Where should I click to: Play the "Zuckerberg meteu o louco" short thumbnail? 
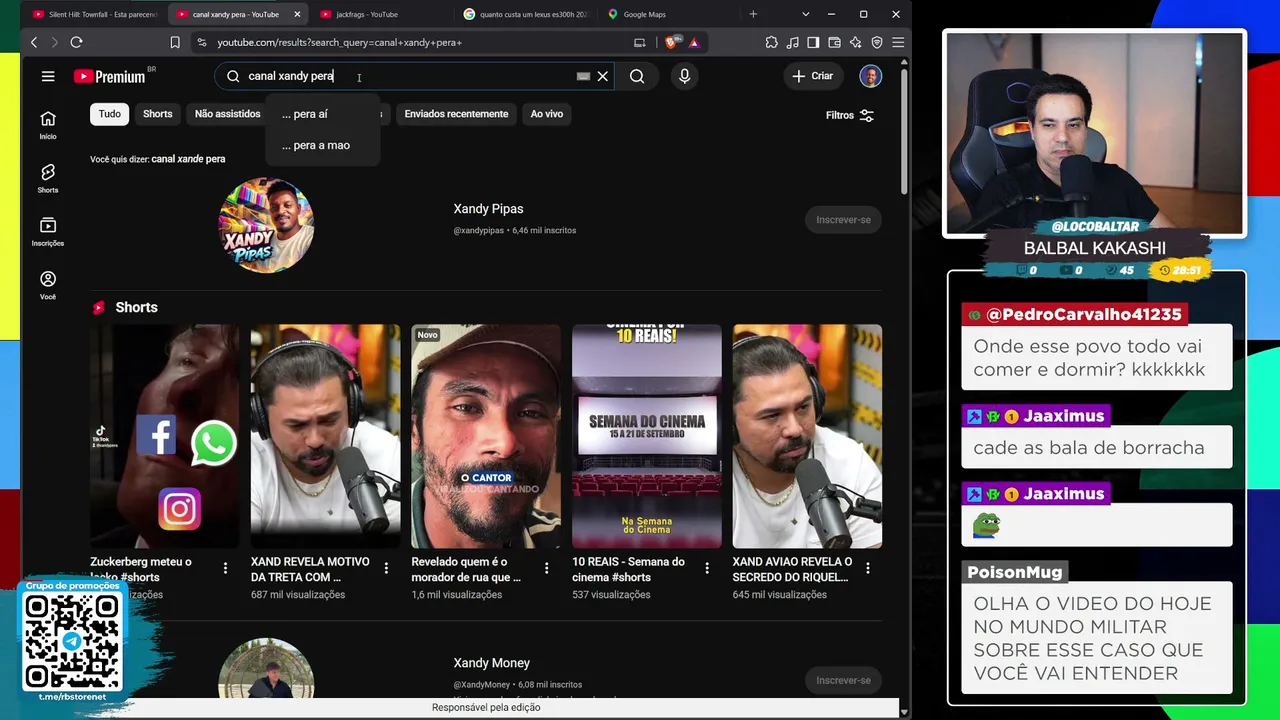[x=165, y=436]
